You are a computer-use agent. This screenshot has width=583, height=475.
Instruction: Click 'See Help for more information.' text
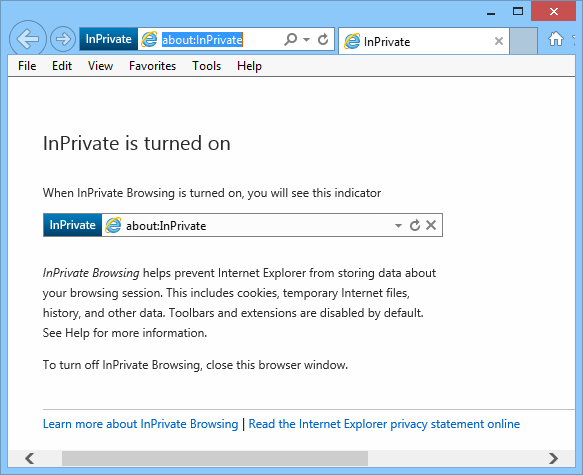pyautogui.click(x=125, y=333)
